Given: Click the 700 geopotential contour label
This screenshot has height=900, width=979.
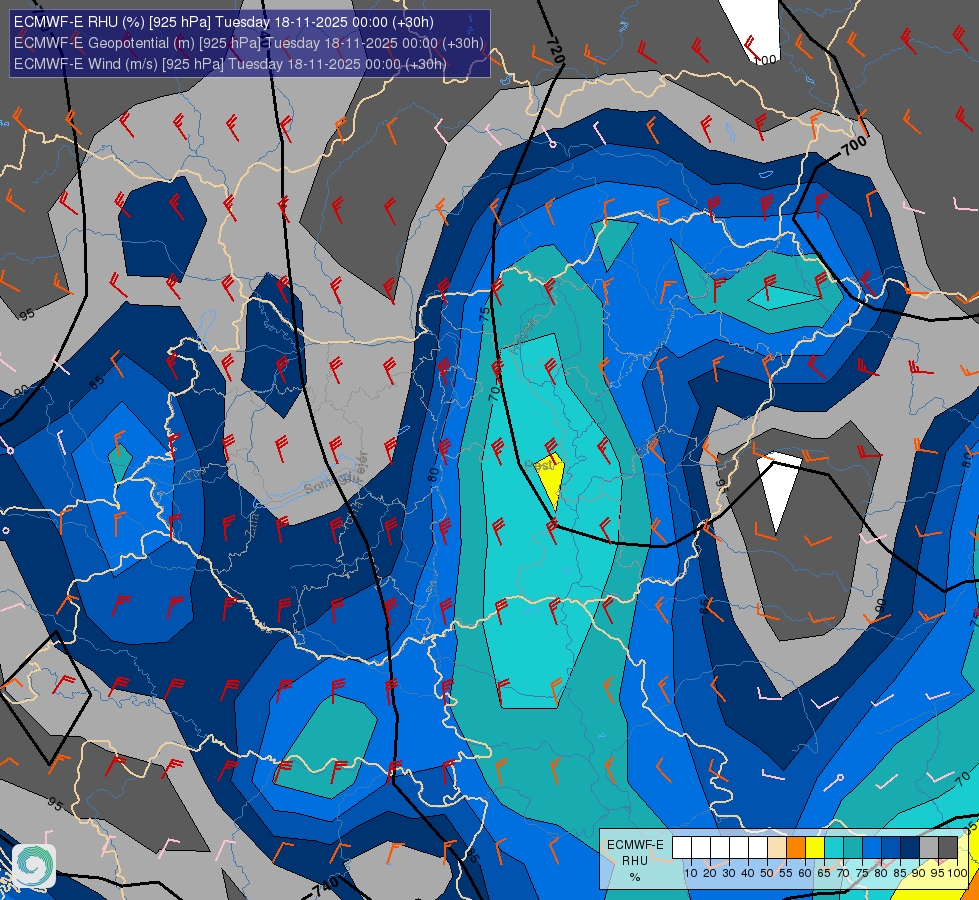Looking at the screenshot, I should [x=854, y=146].
